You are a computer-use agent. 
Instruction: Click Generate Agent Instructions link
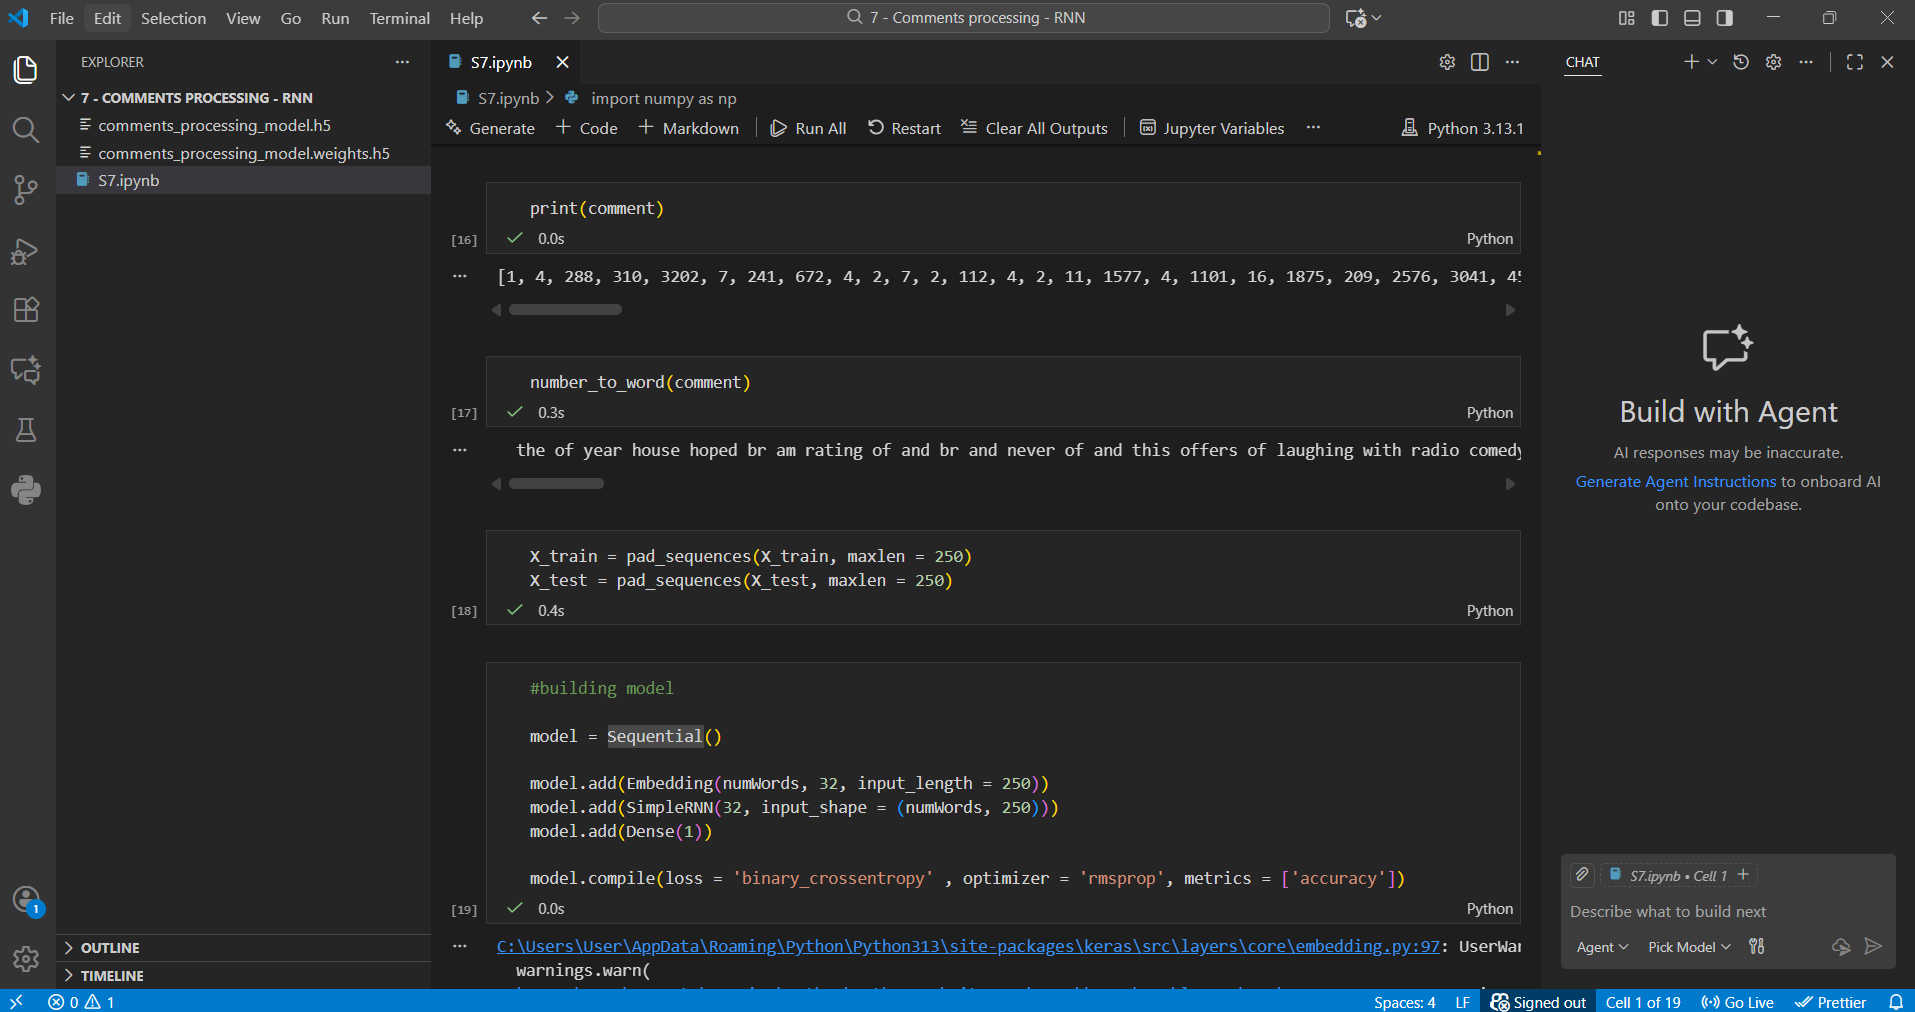[1675, 481]
